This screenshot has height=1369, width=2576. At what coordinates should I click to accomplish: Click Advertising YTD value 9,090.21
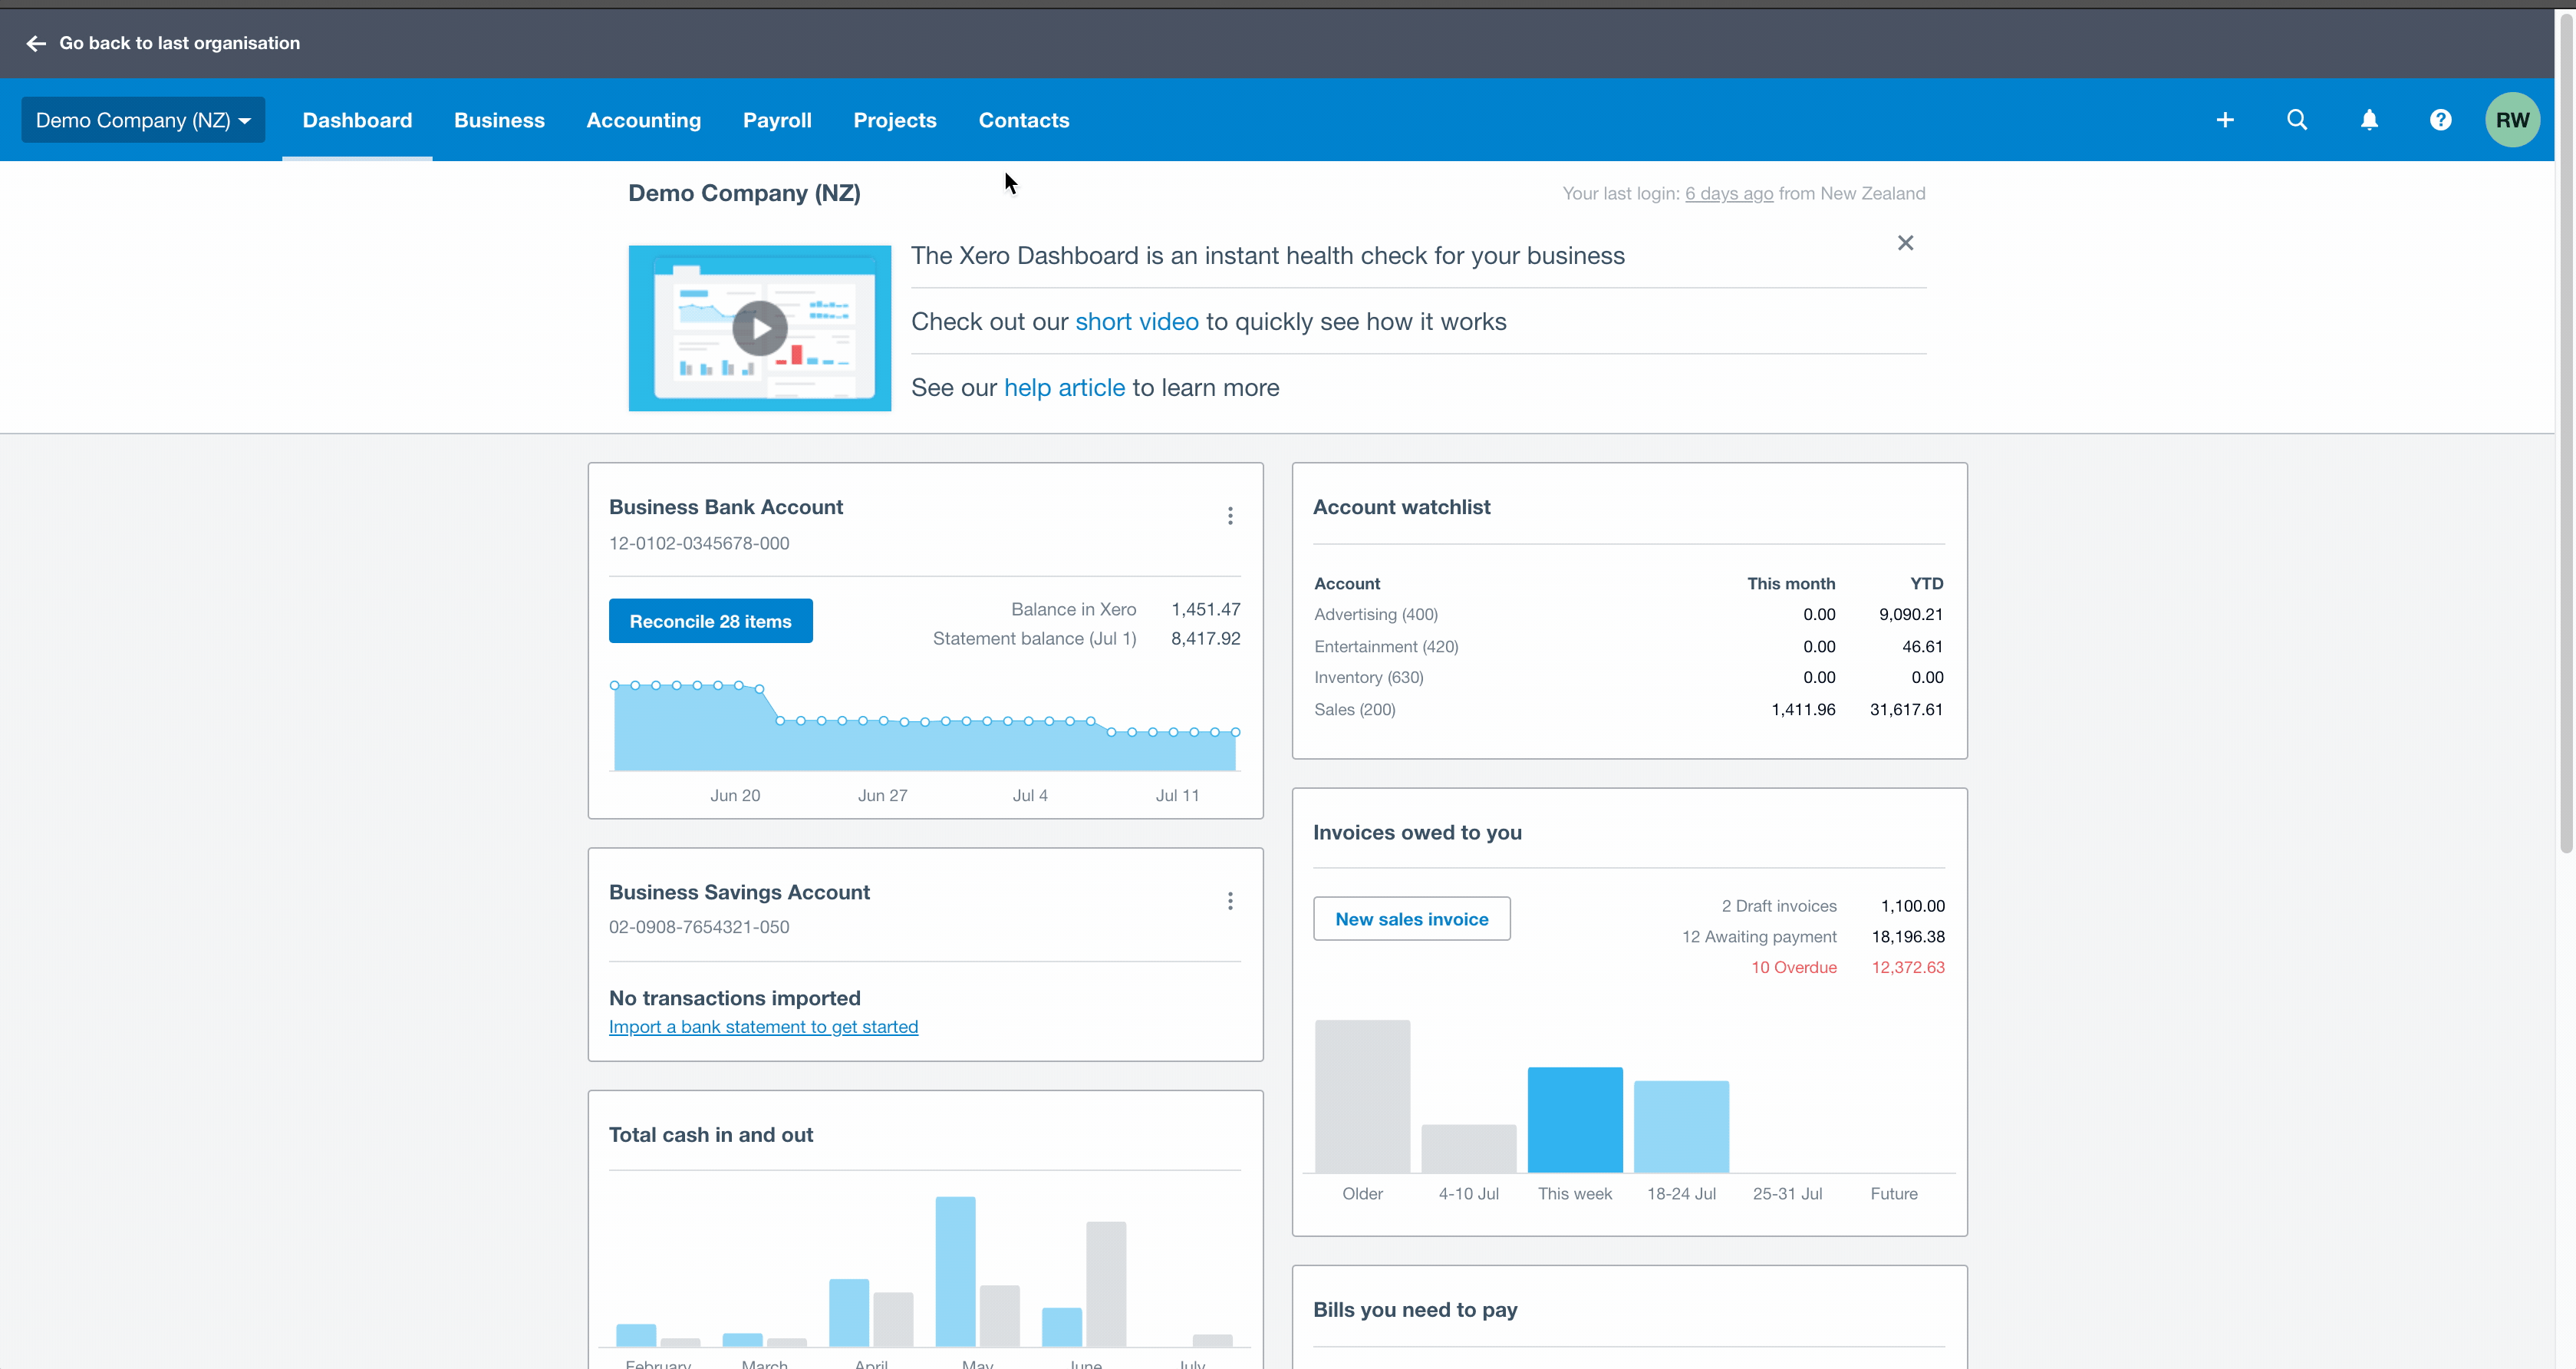click(x=1910, y=614)
